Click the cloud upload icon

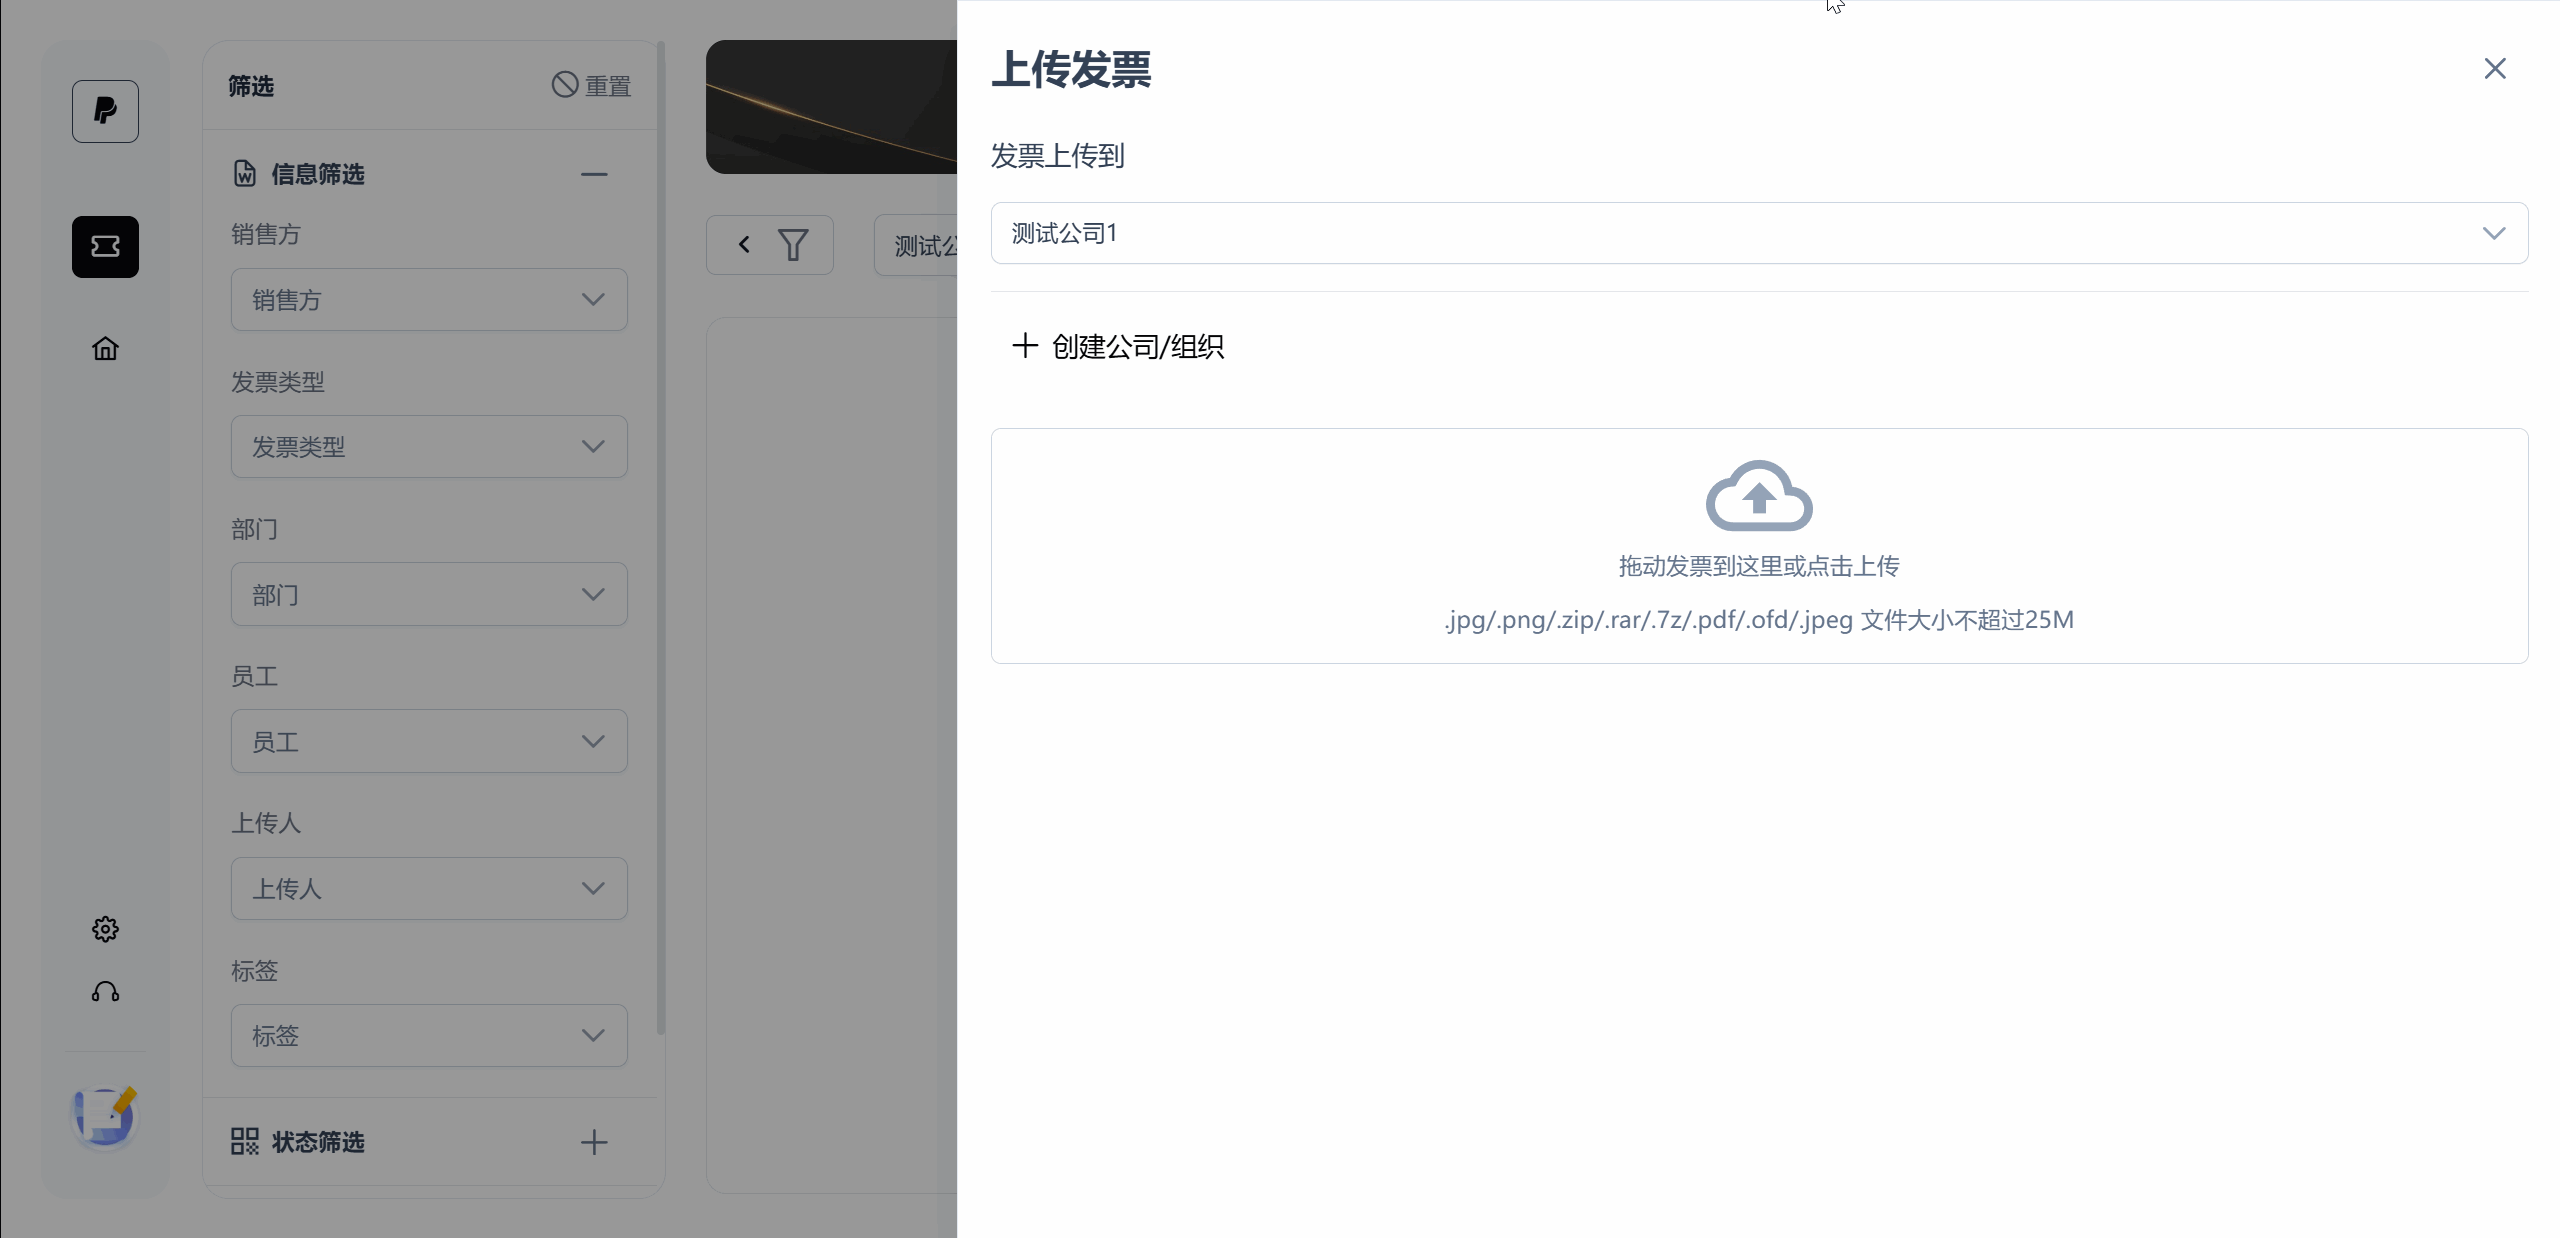(x=1759, y=496)
